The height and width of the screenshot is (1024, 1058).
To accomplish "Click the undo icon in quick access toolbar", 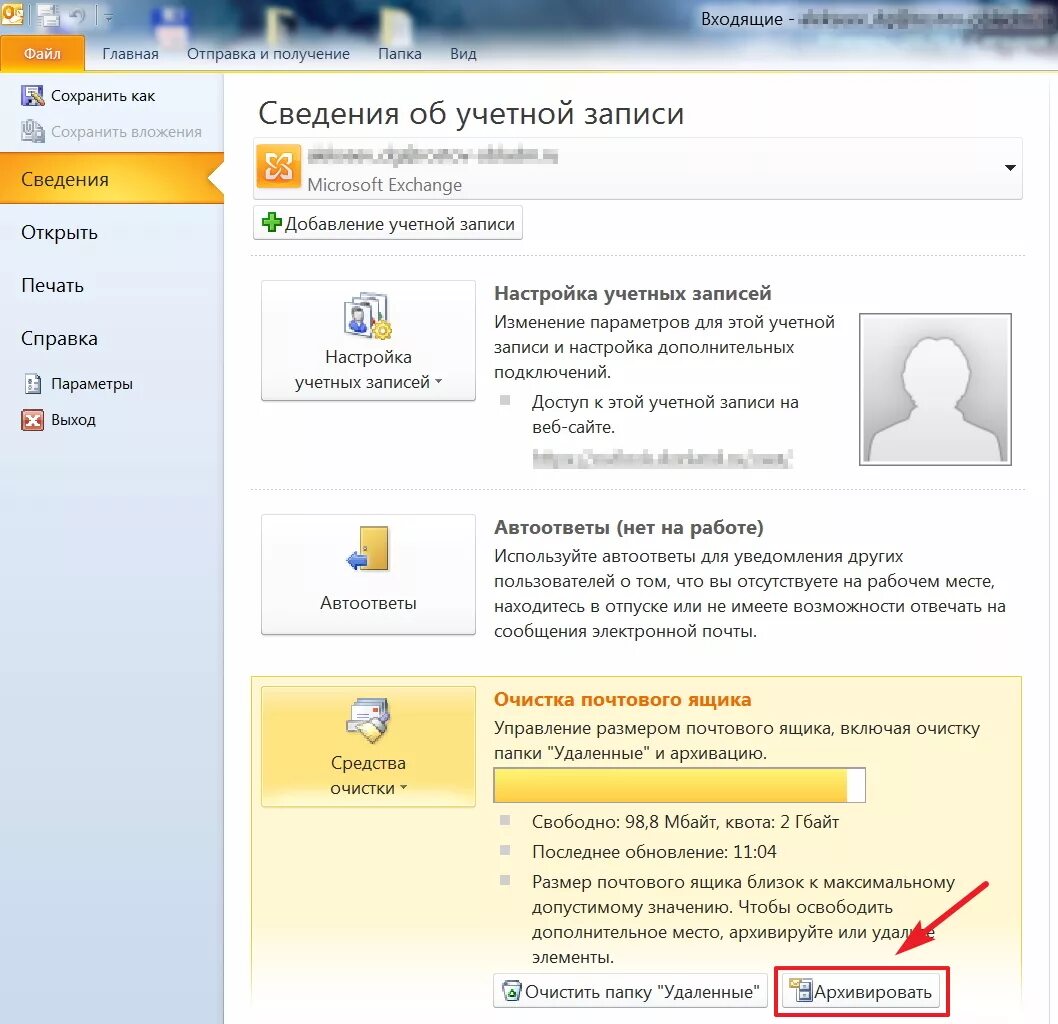I will 78,16.
